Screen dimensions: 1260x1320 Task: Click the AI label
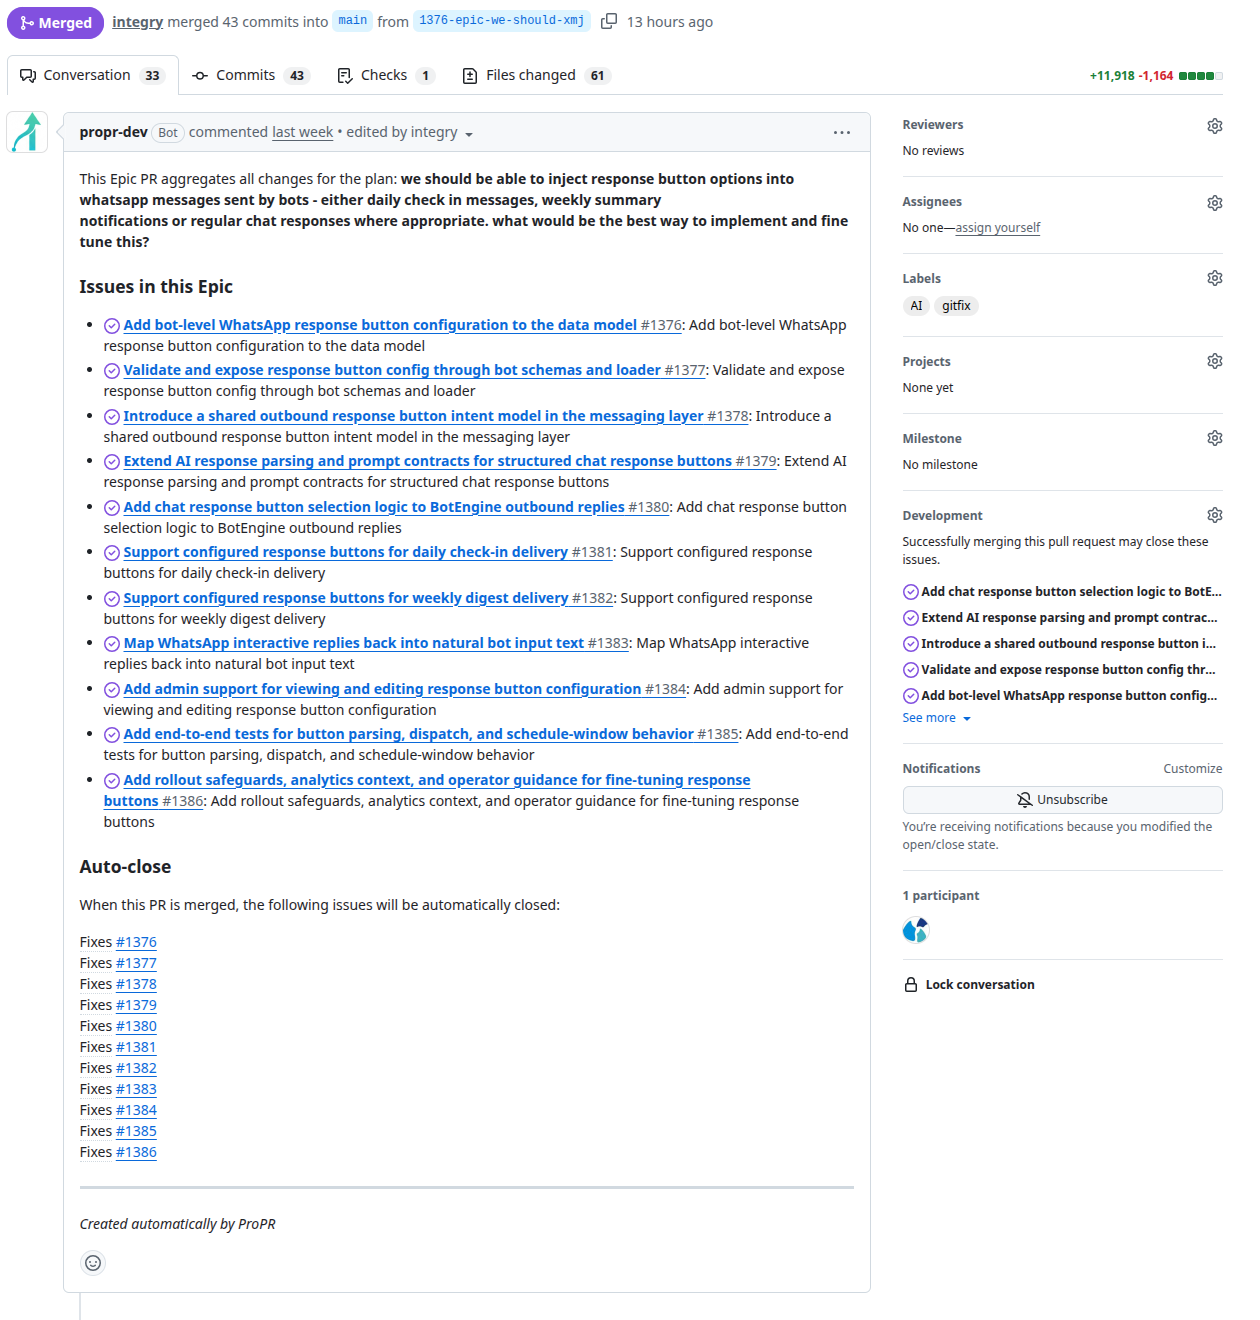(x=916, y=306)
